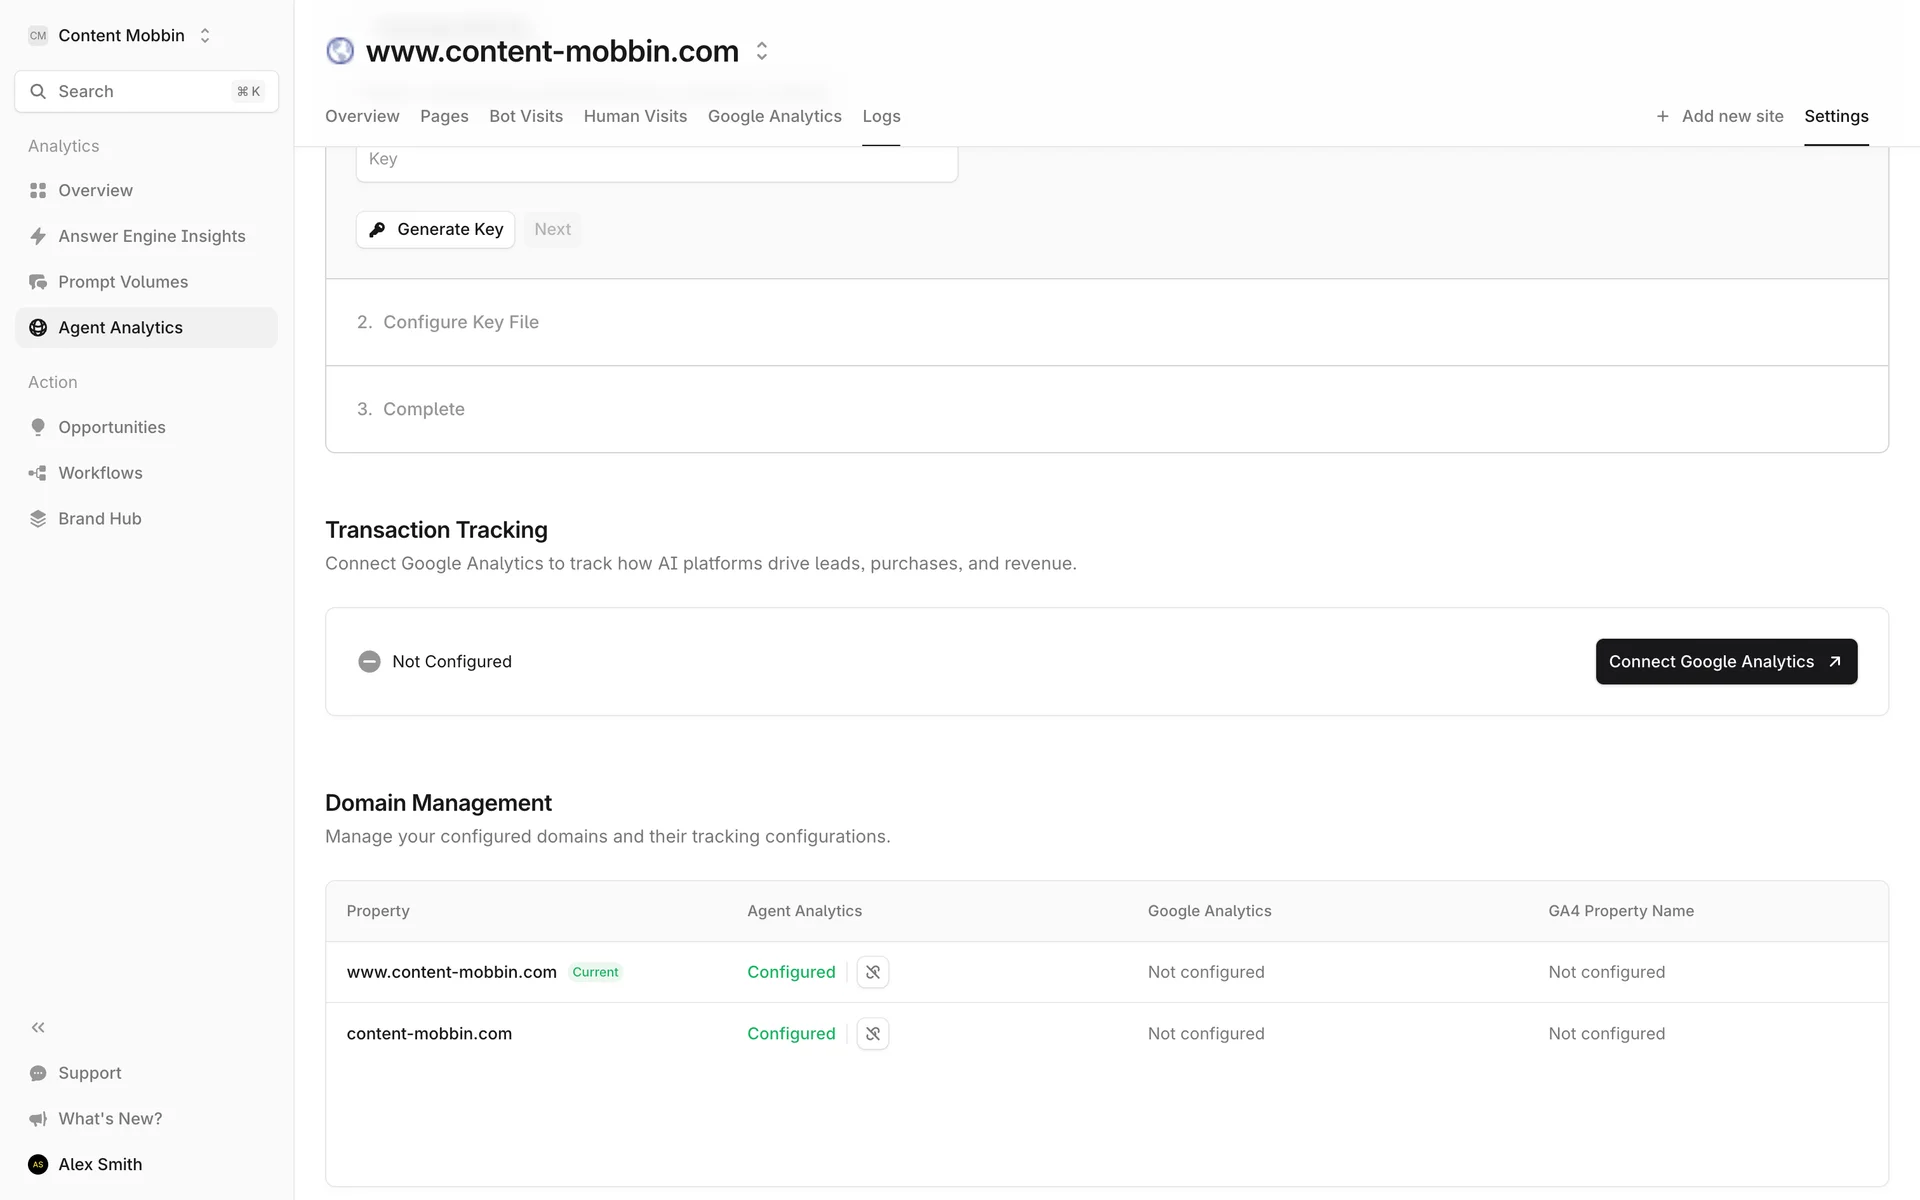Click Support chat bubble icon
Image resolution: width=1920 pixels, height=1200 pixels.
coord(38,1073)
